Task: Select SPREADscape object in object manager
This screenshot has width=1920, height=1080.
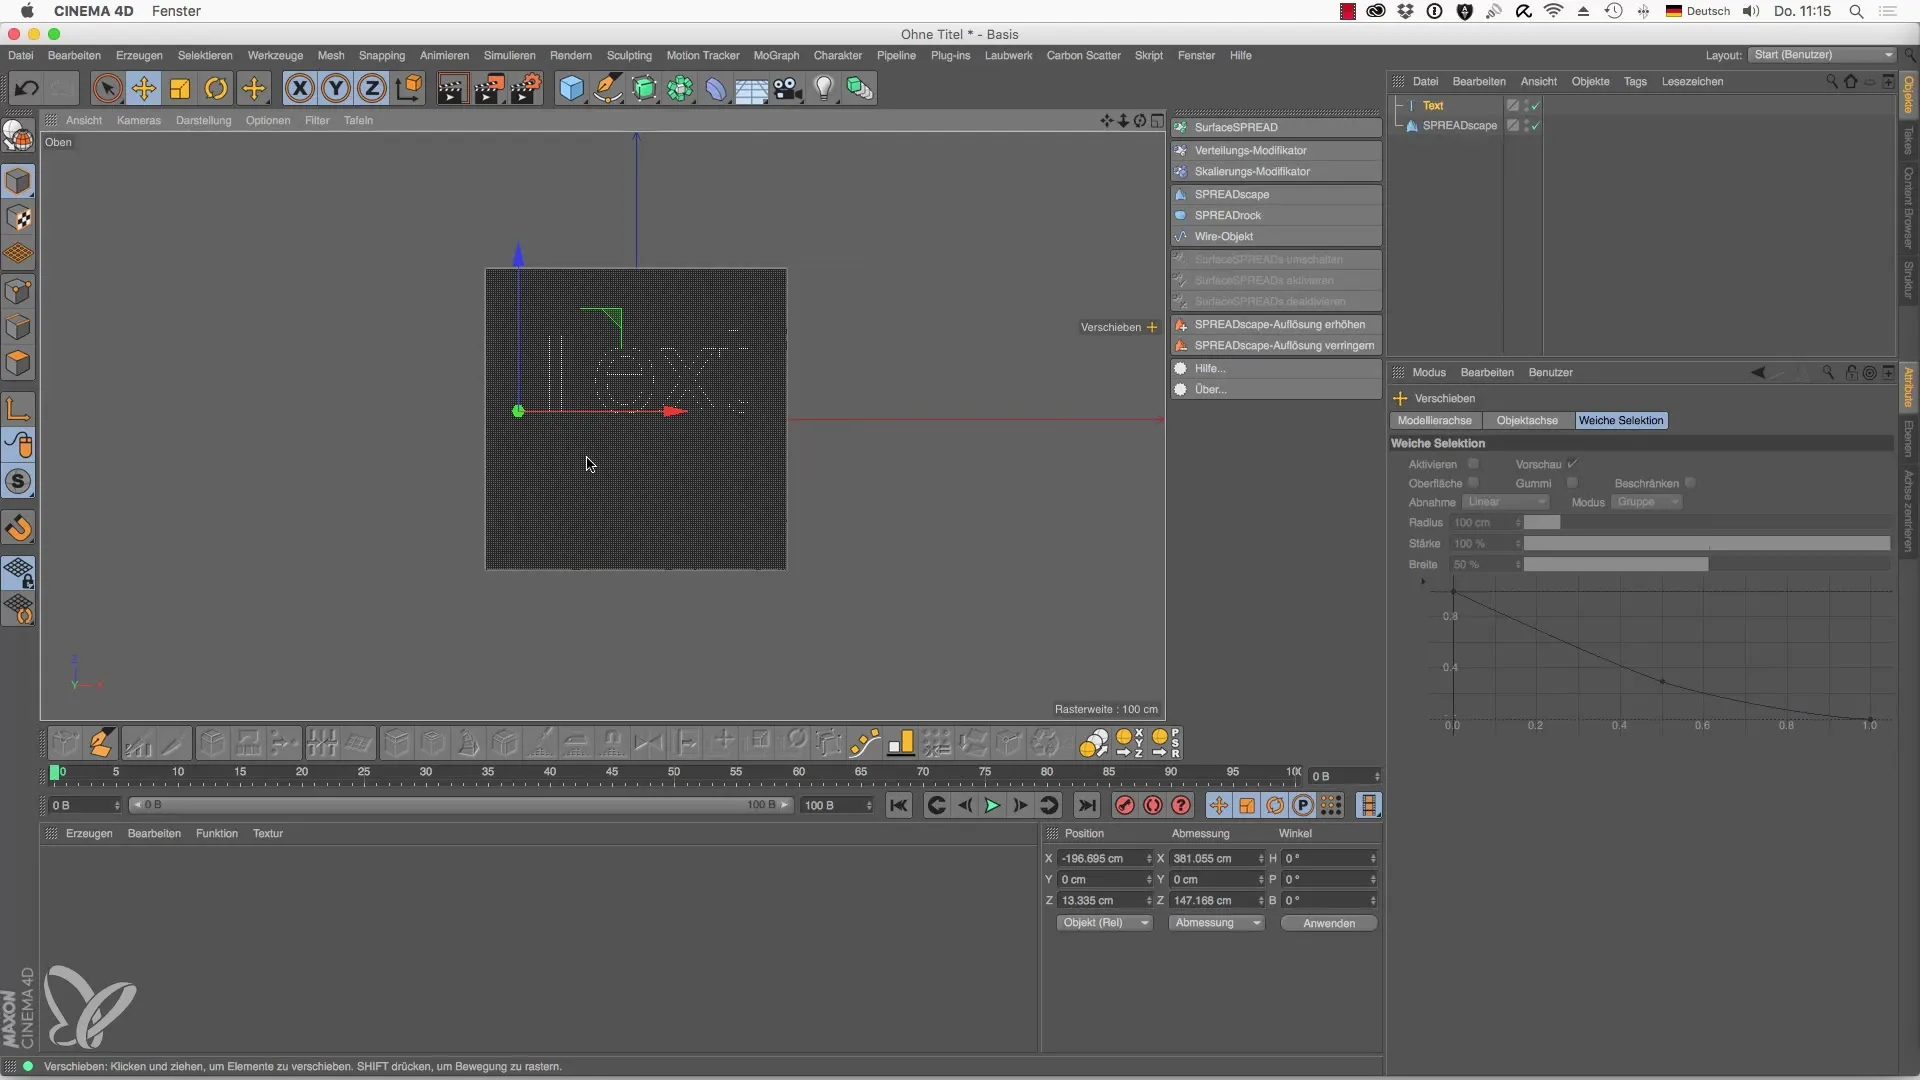Action: 1459,126
